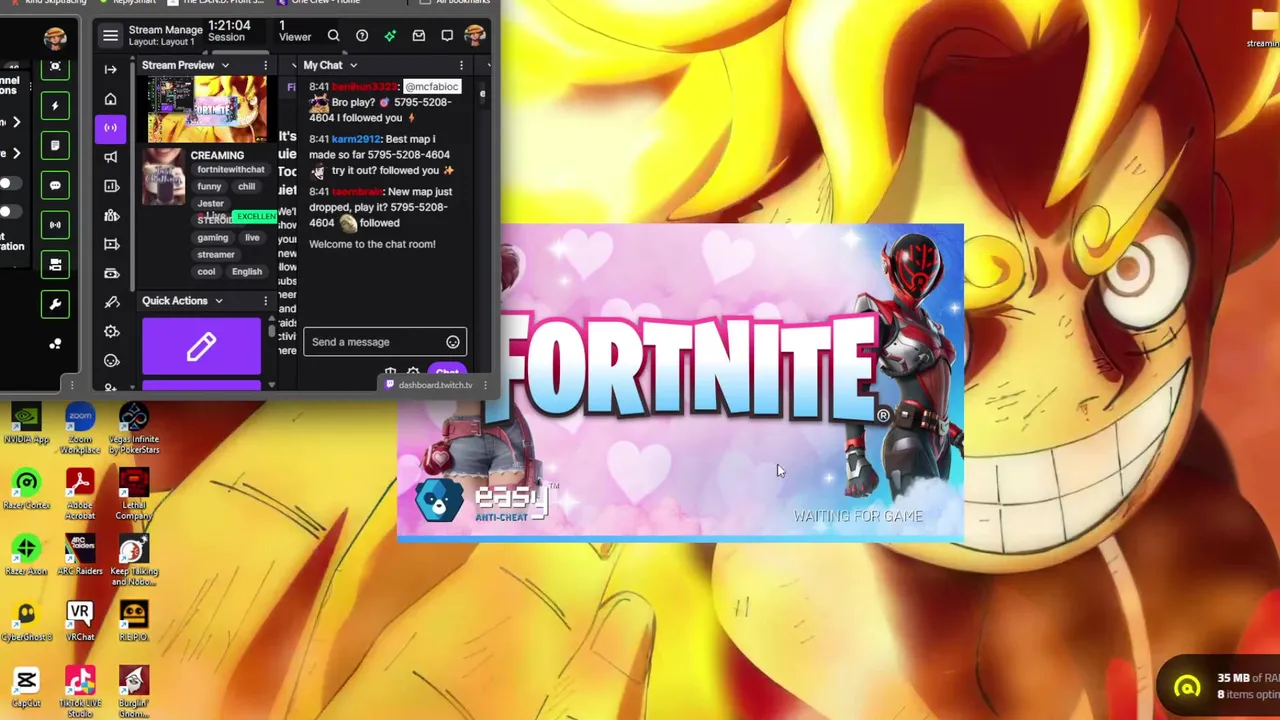Click the 1 Viewer count in header
This screenshot has height=720, width=1280.
294,31
